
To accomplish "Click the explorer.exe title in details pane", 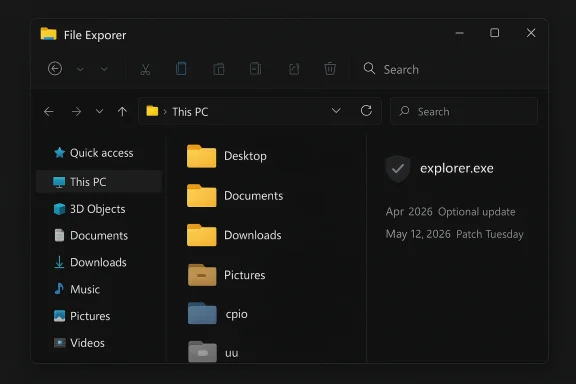I will 457,168.
